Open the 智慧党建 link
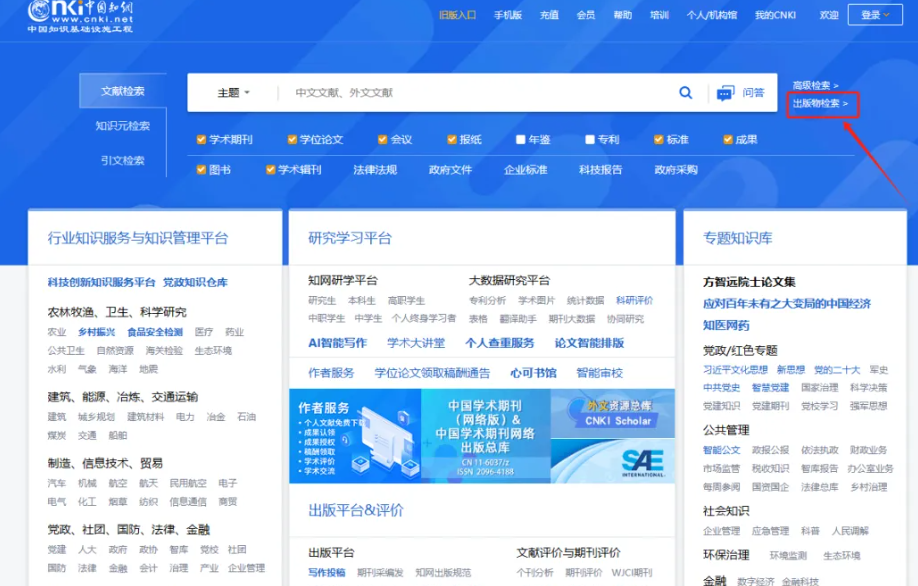Image resolution: width=918 pixels, height=586 pixels. click(770, 388)
